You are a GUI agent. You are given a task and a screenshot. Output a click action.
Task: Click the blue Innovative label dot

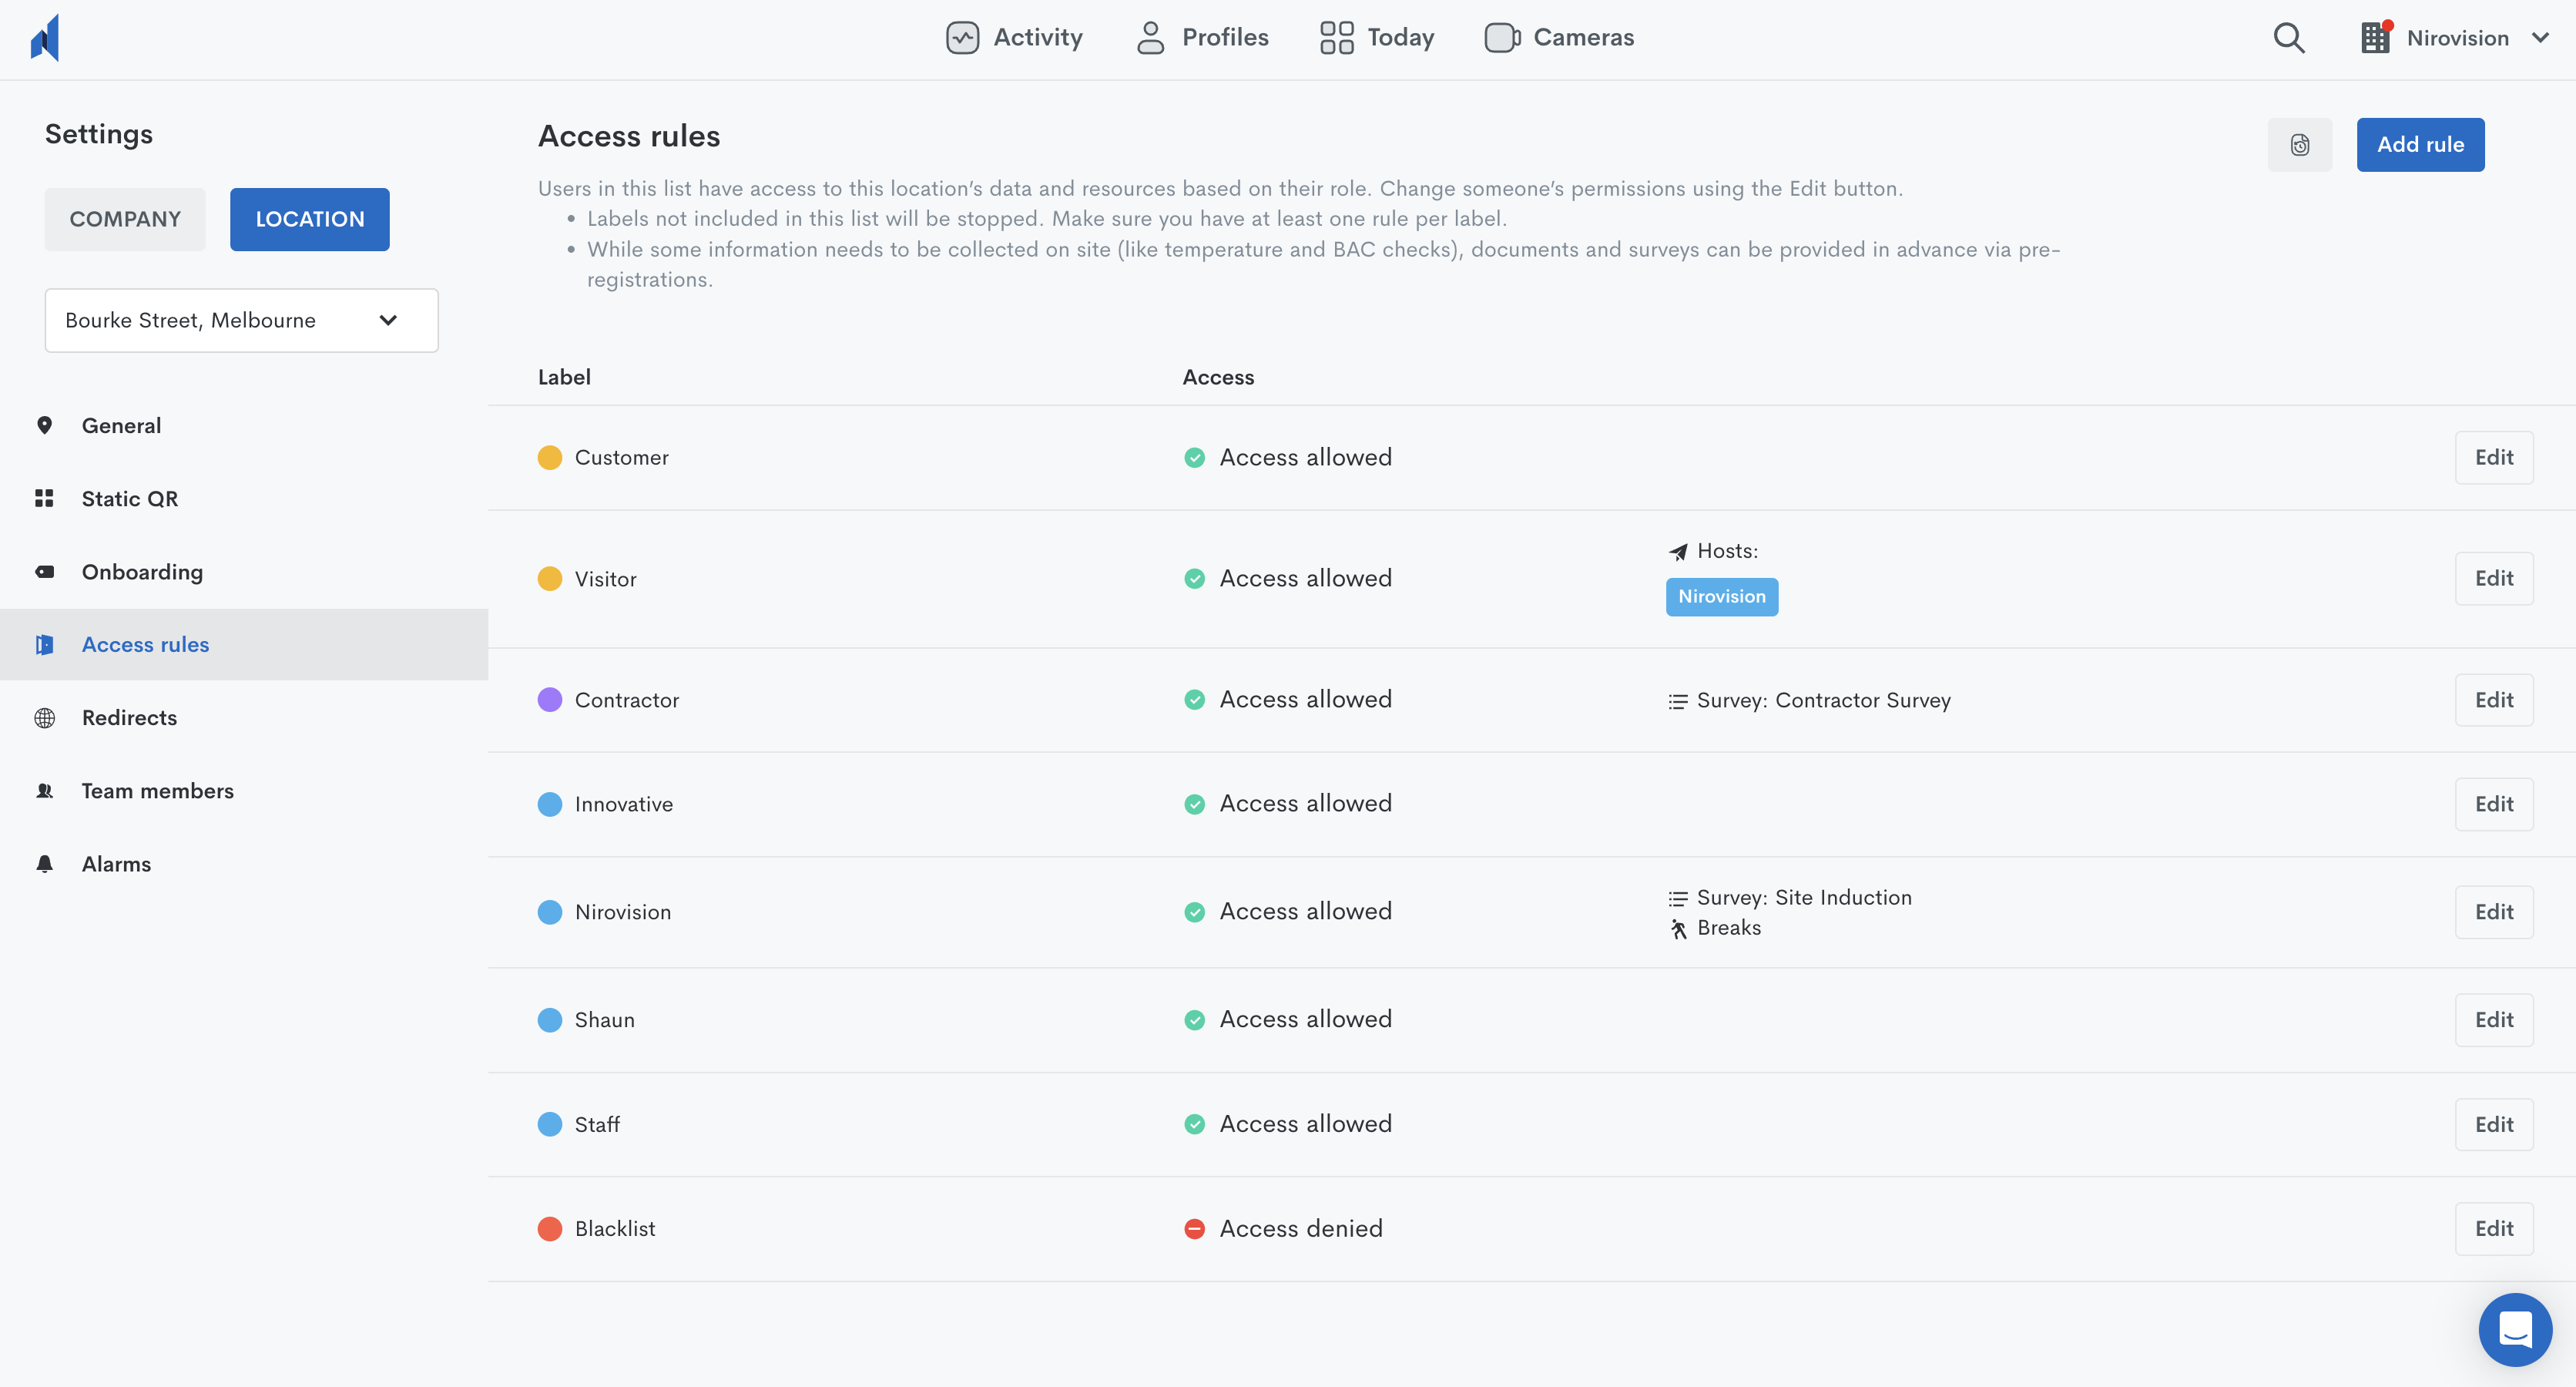point(550,804)
